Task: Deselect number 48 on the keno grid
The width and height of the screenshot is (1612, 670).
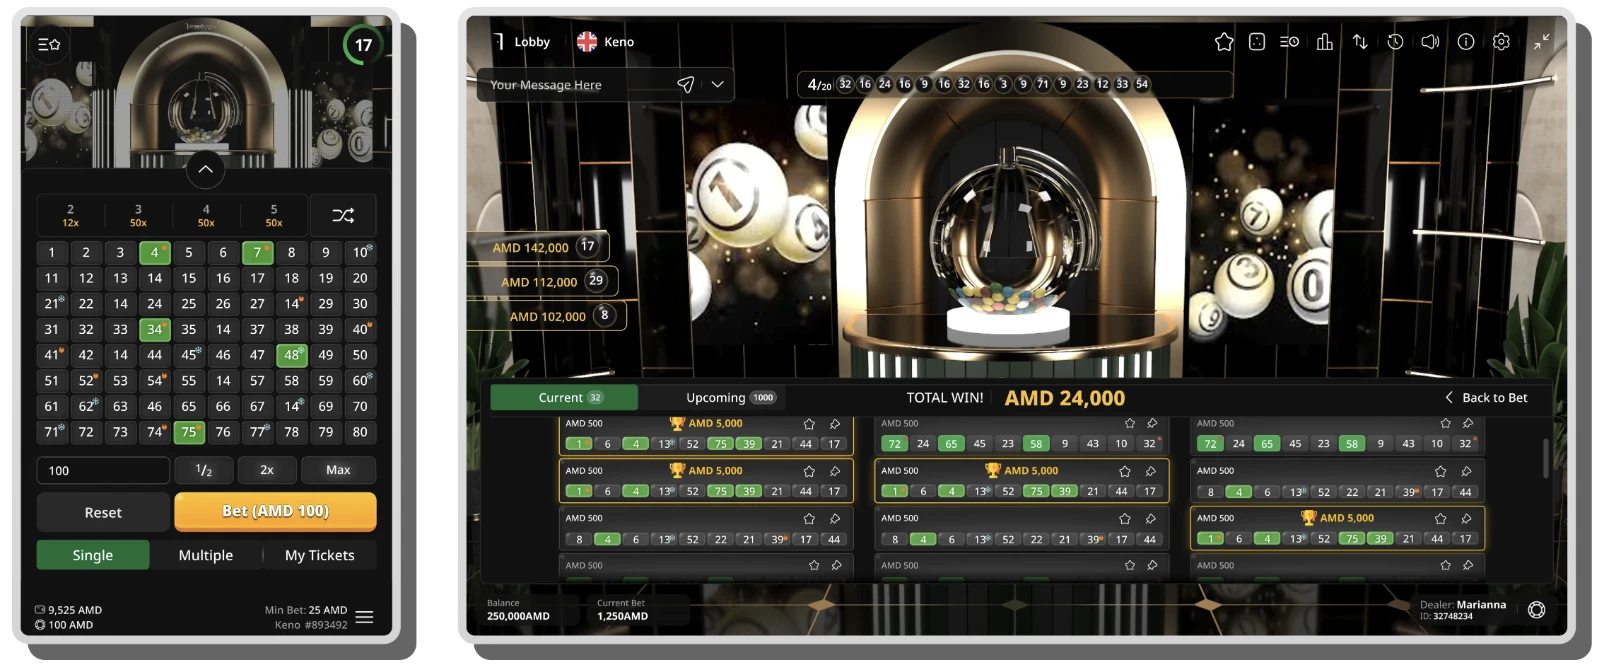Action: (291, 355)
